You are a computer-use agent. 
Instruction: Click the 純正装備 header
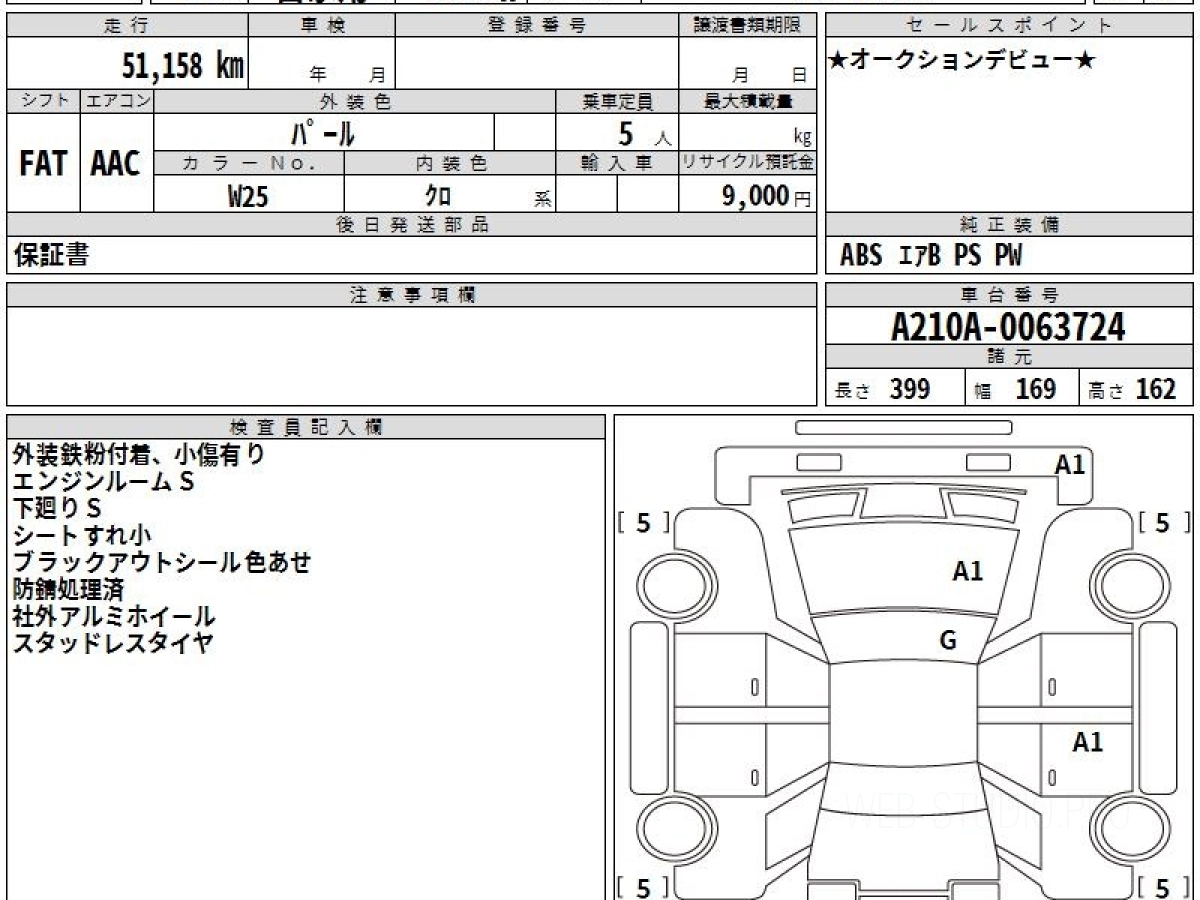point(1010,225)
